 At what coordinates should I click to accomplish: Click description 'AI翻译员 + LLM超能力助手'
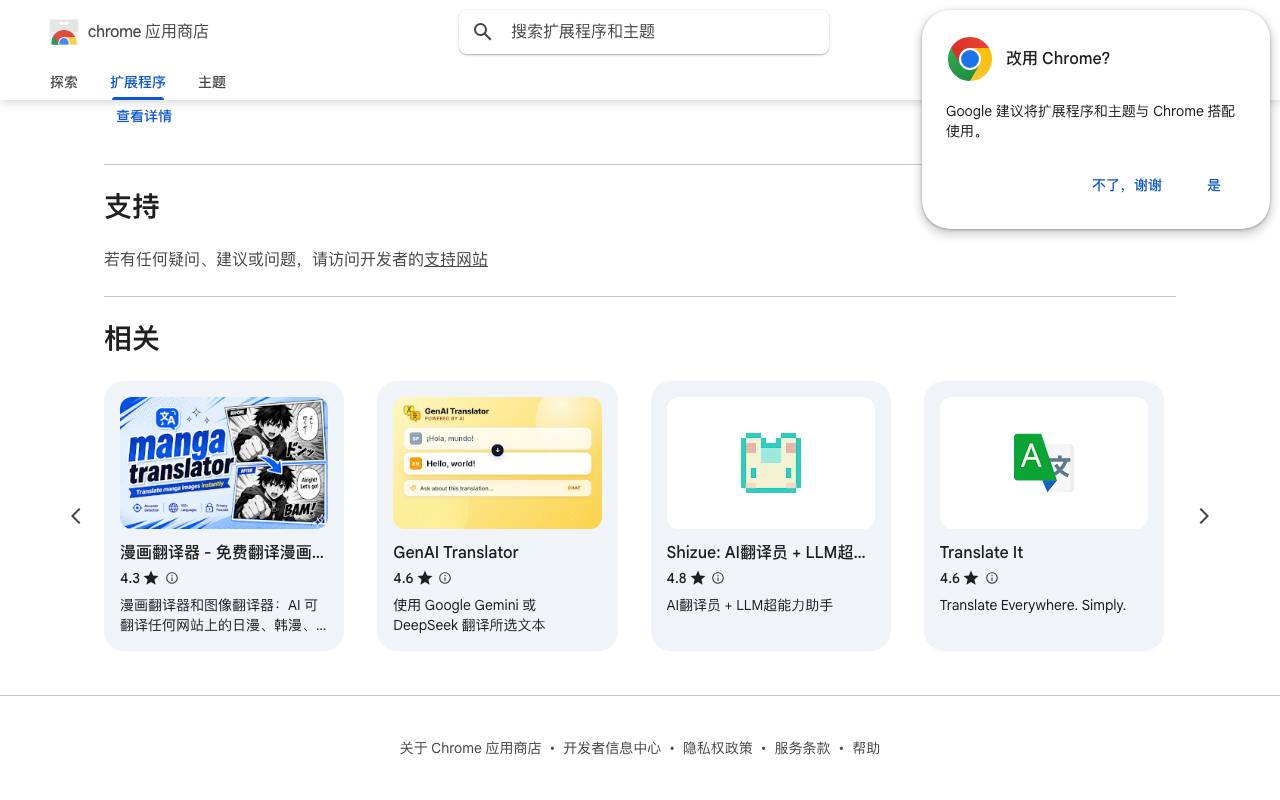750,605
